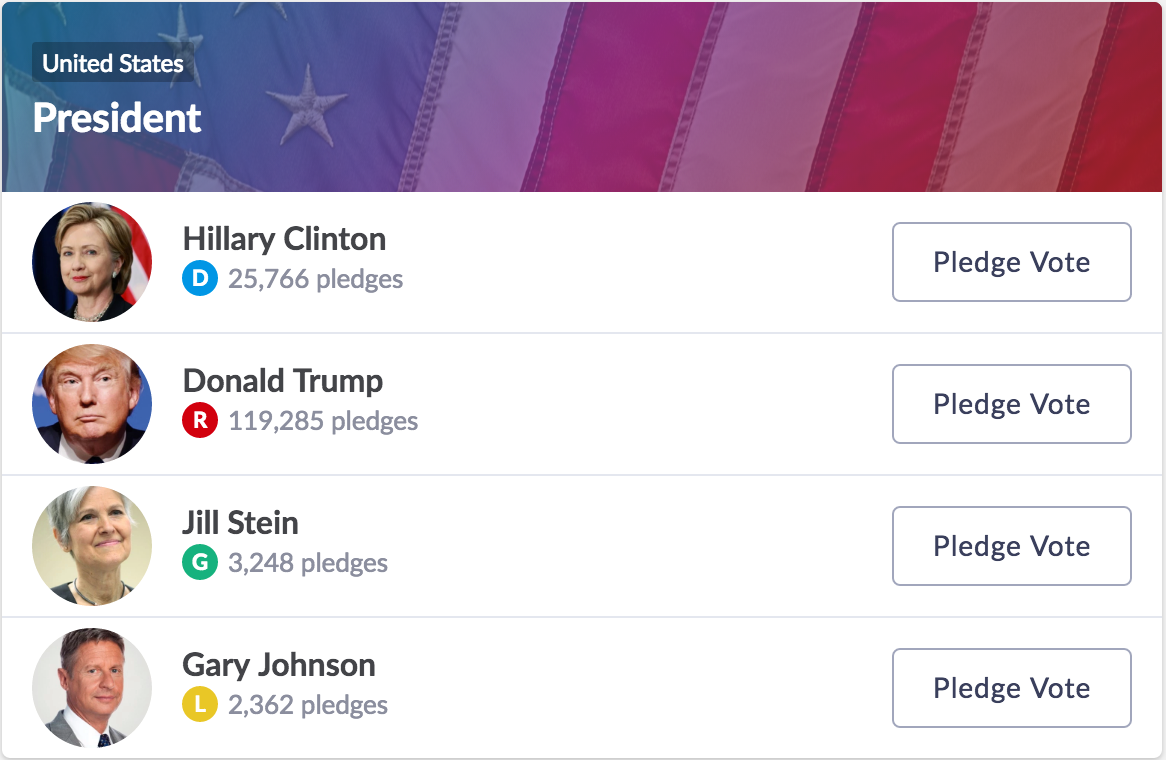The height and width of the screenshot is (760, 1166).
Task: Pledge vote for Donald Trump
Action: [x=1011, y=404]
